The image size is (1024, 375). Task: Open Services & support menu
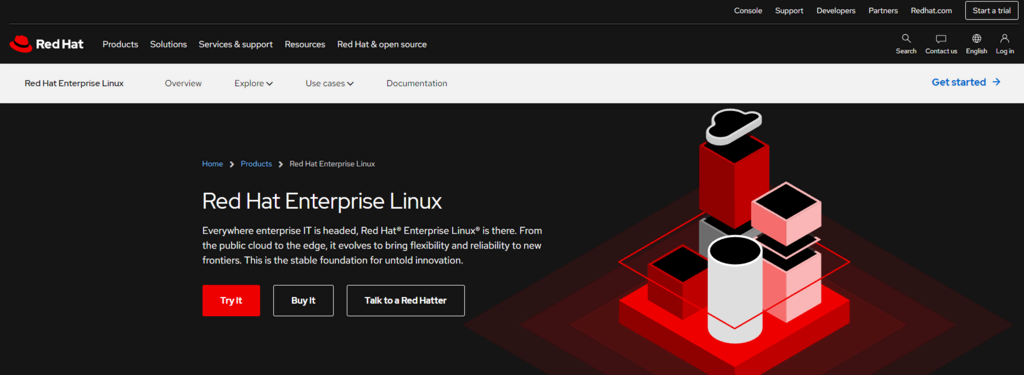(x=236, y=44)
